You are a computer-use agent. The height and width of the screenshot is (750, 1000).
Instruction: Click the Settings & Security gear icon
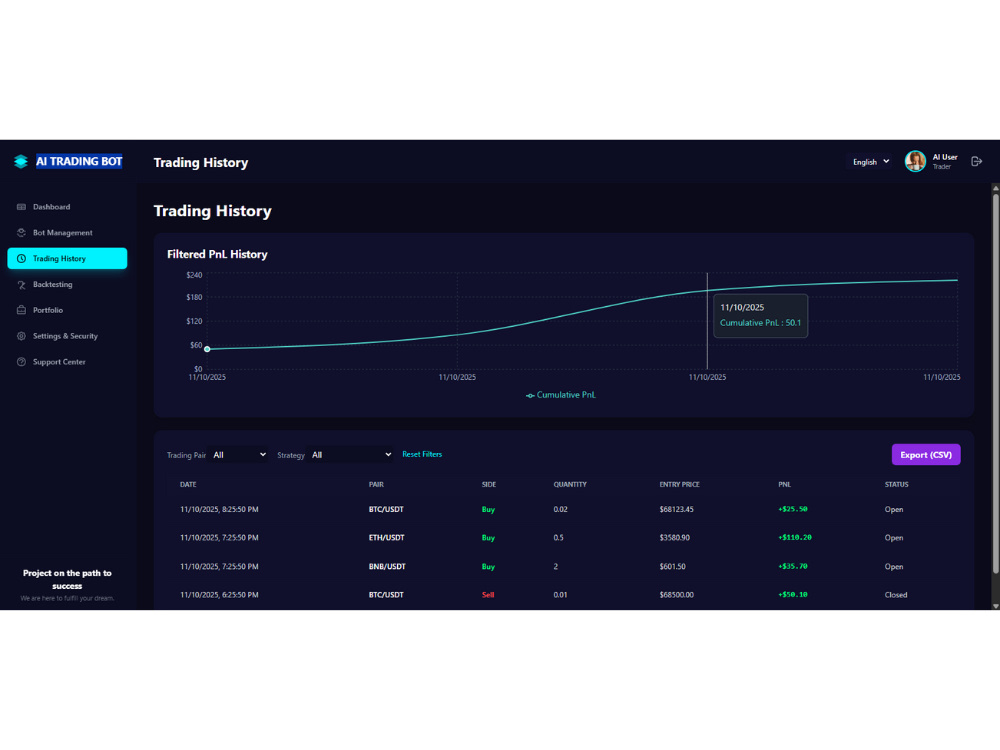tap(21, 336)
